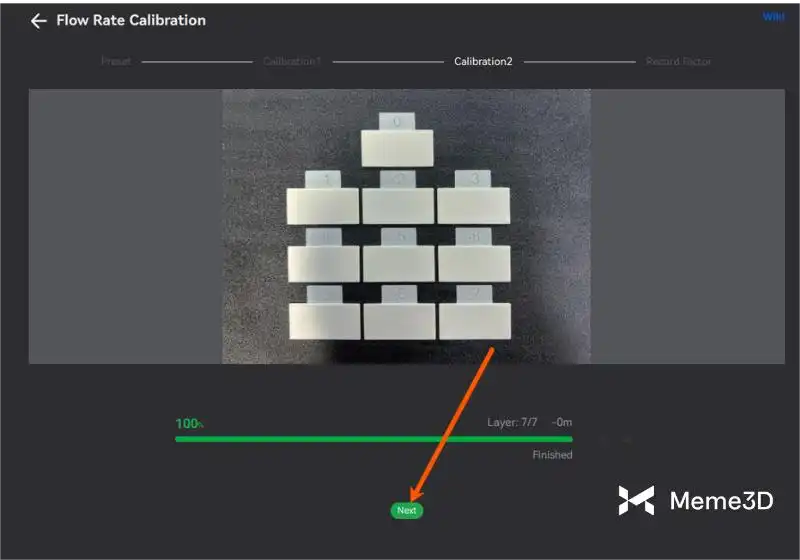This screenshot has width=800, height=560.
Task: Click the 100% progress label
Action: coord(189,424)
